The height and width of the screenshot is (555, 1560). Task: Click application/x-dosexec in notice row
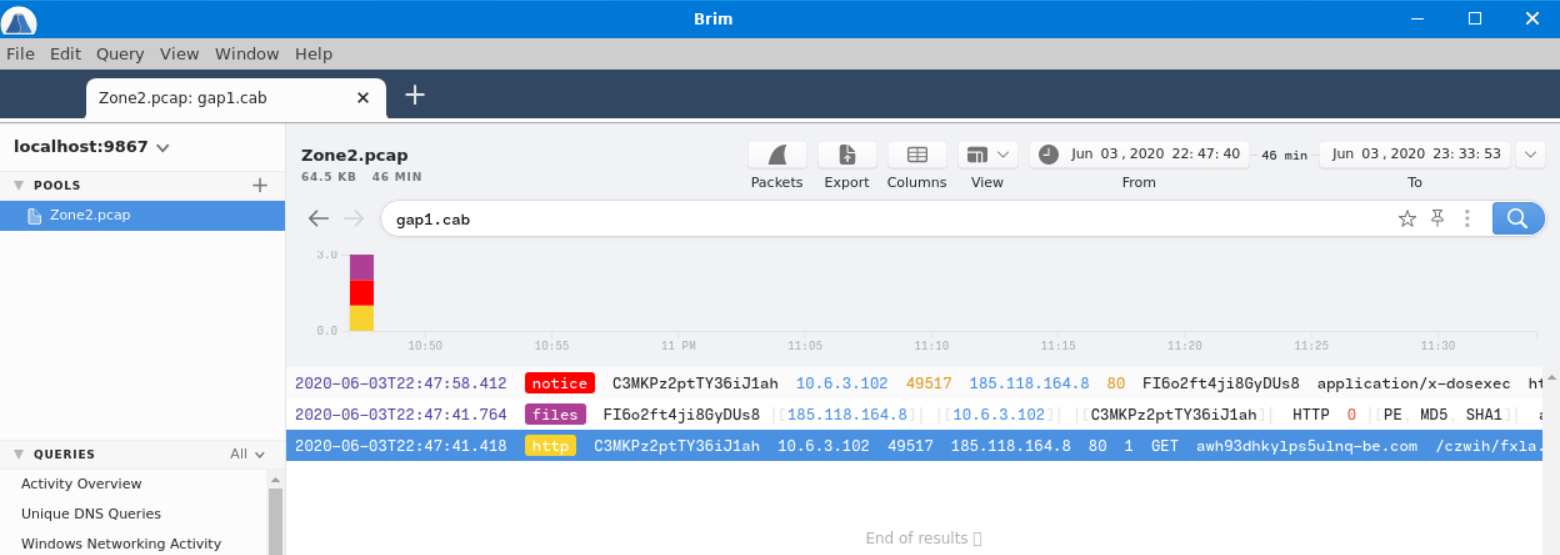pos(1413,383)
